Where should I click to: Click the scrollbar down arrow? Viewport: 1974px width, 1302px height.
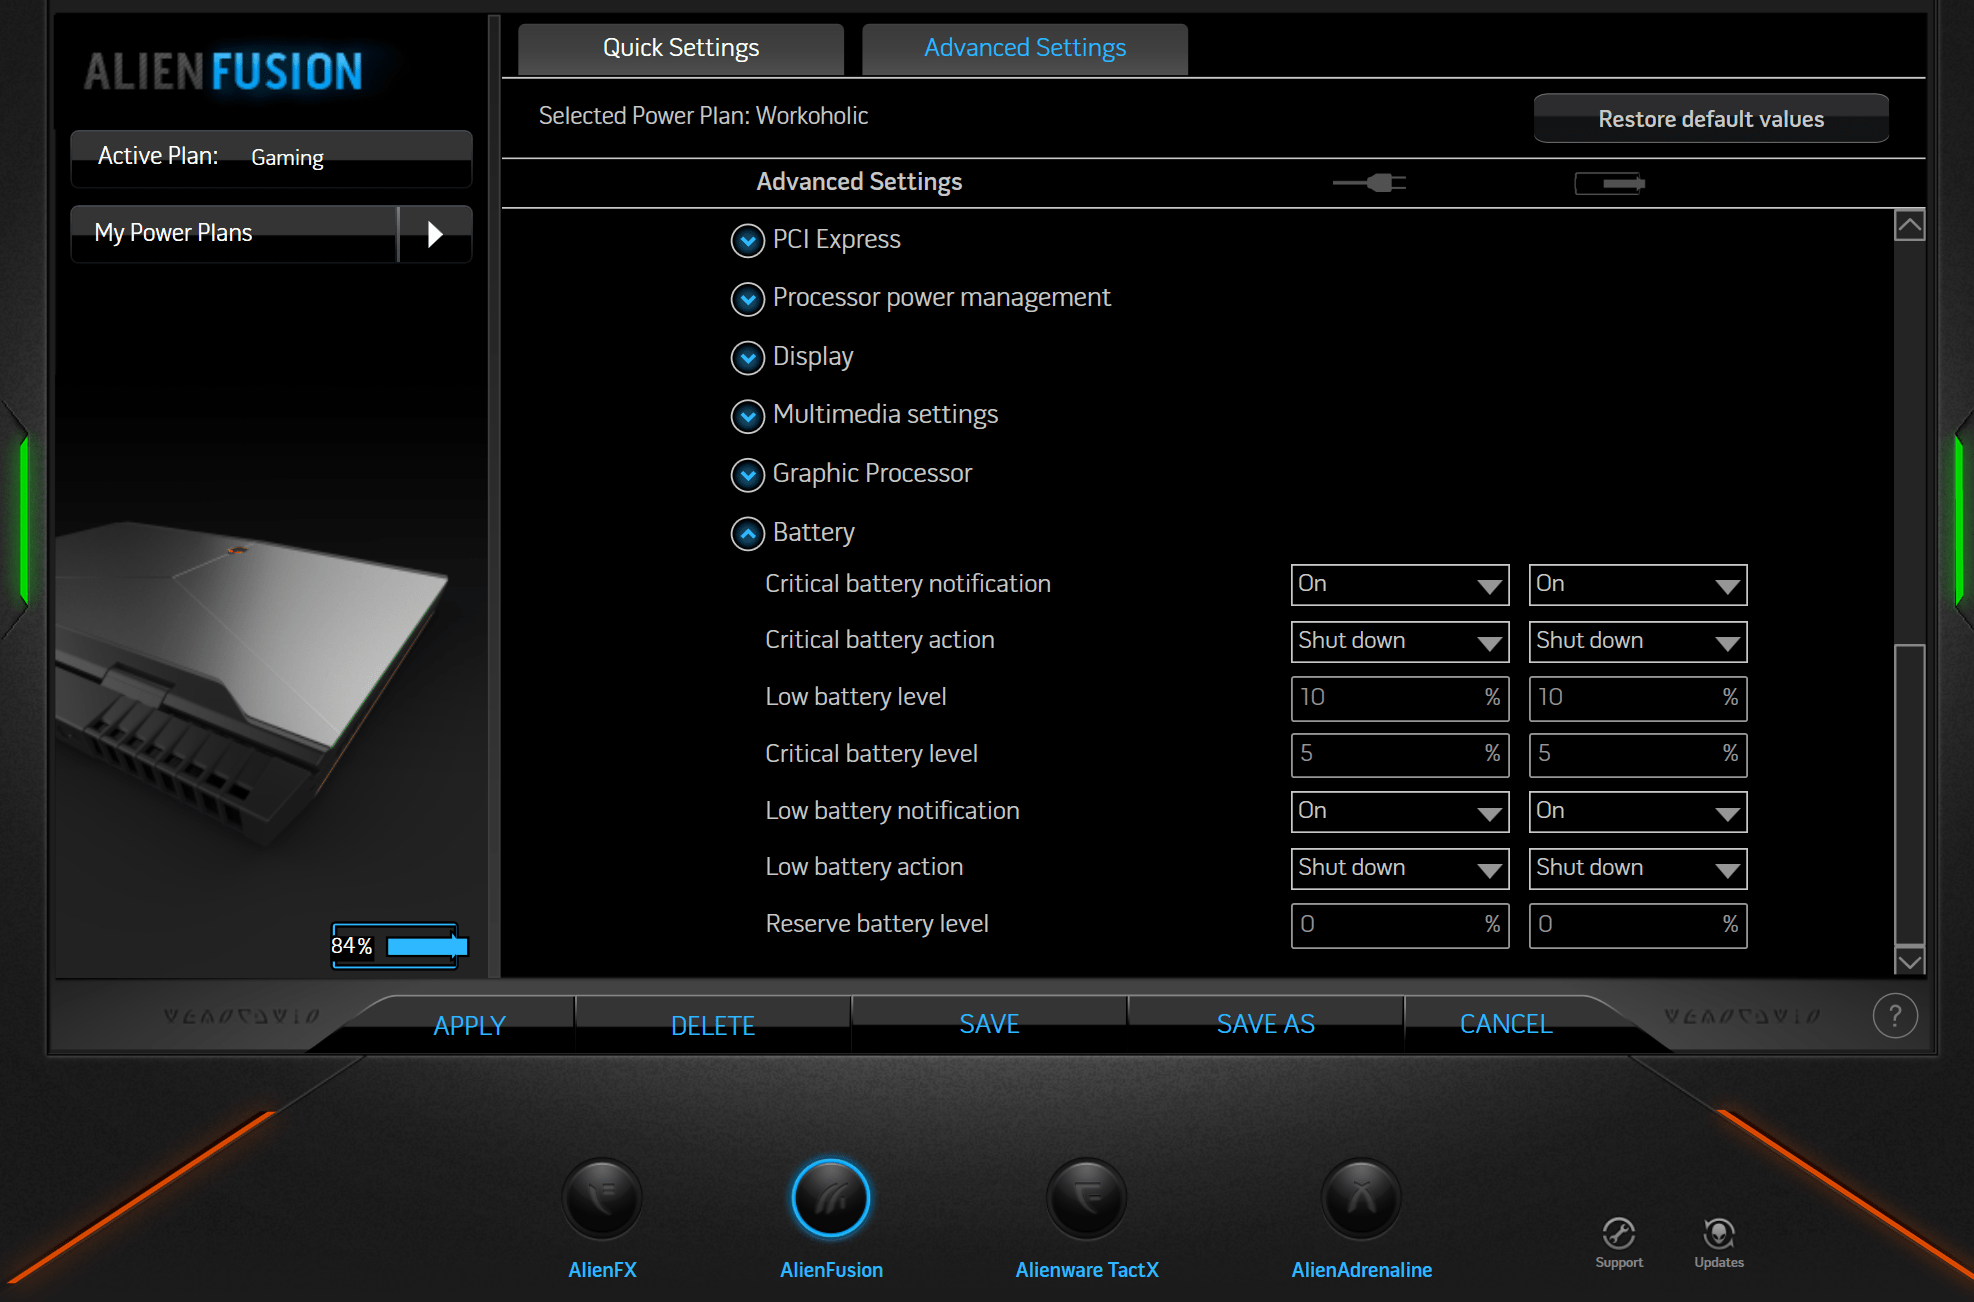1909,960
